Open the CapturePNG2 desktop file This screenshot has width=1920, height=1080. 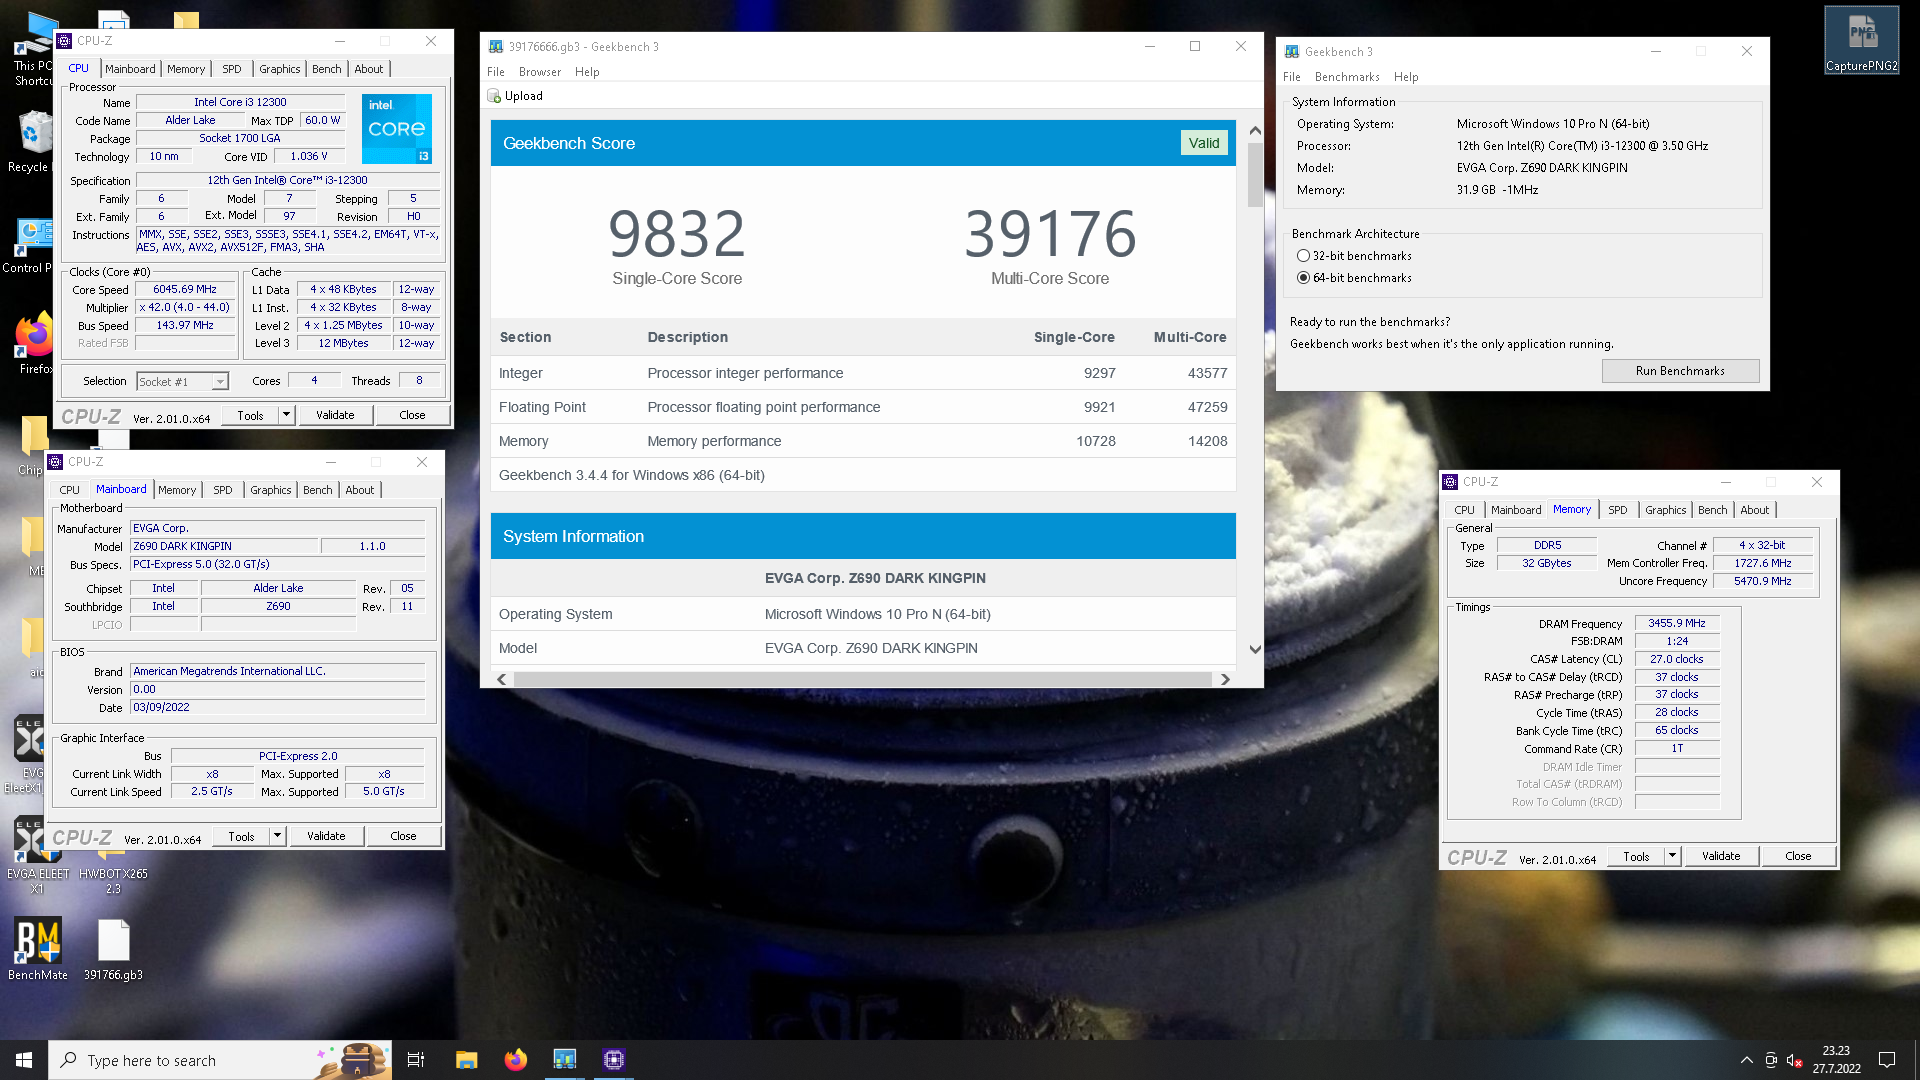[1861, 40]
